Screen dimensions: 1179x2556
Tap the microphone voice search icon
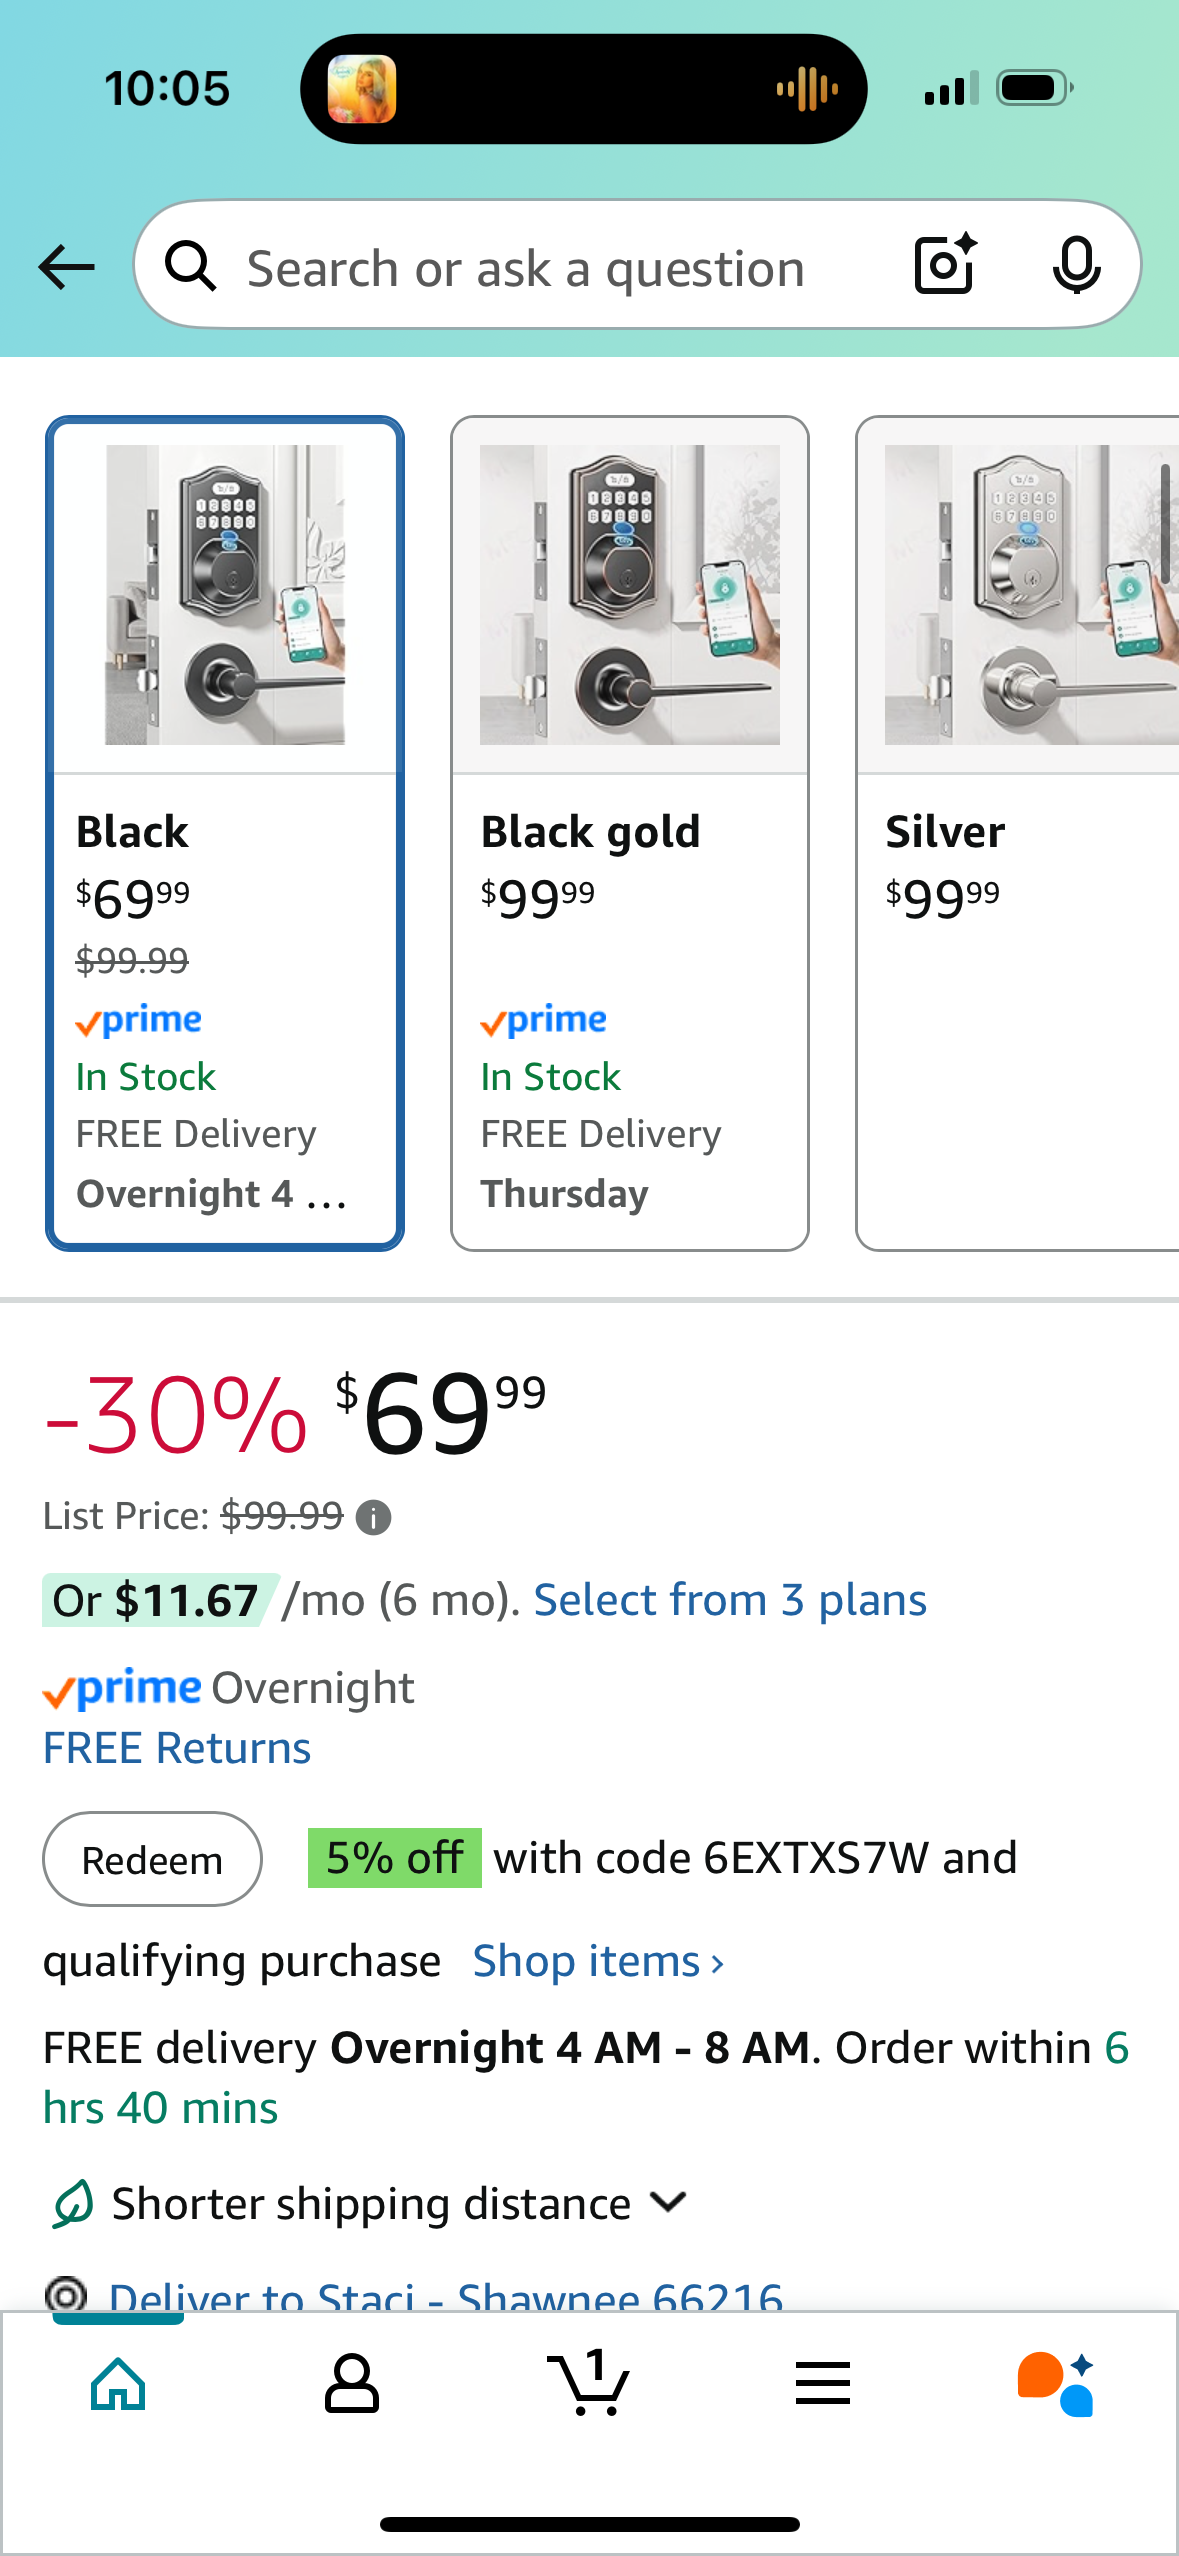pos(1076,266)
